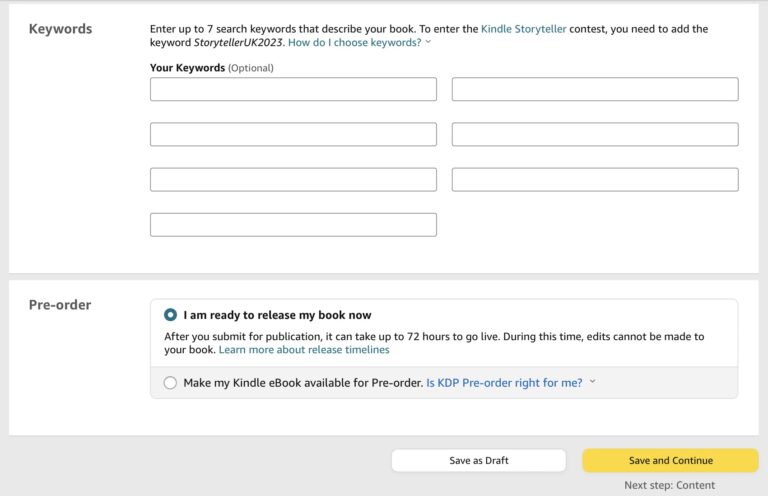Expand 'How do I choose keywords?' chevron
The width and height of the screenshot is (768, 496).
point(428,42)
